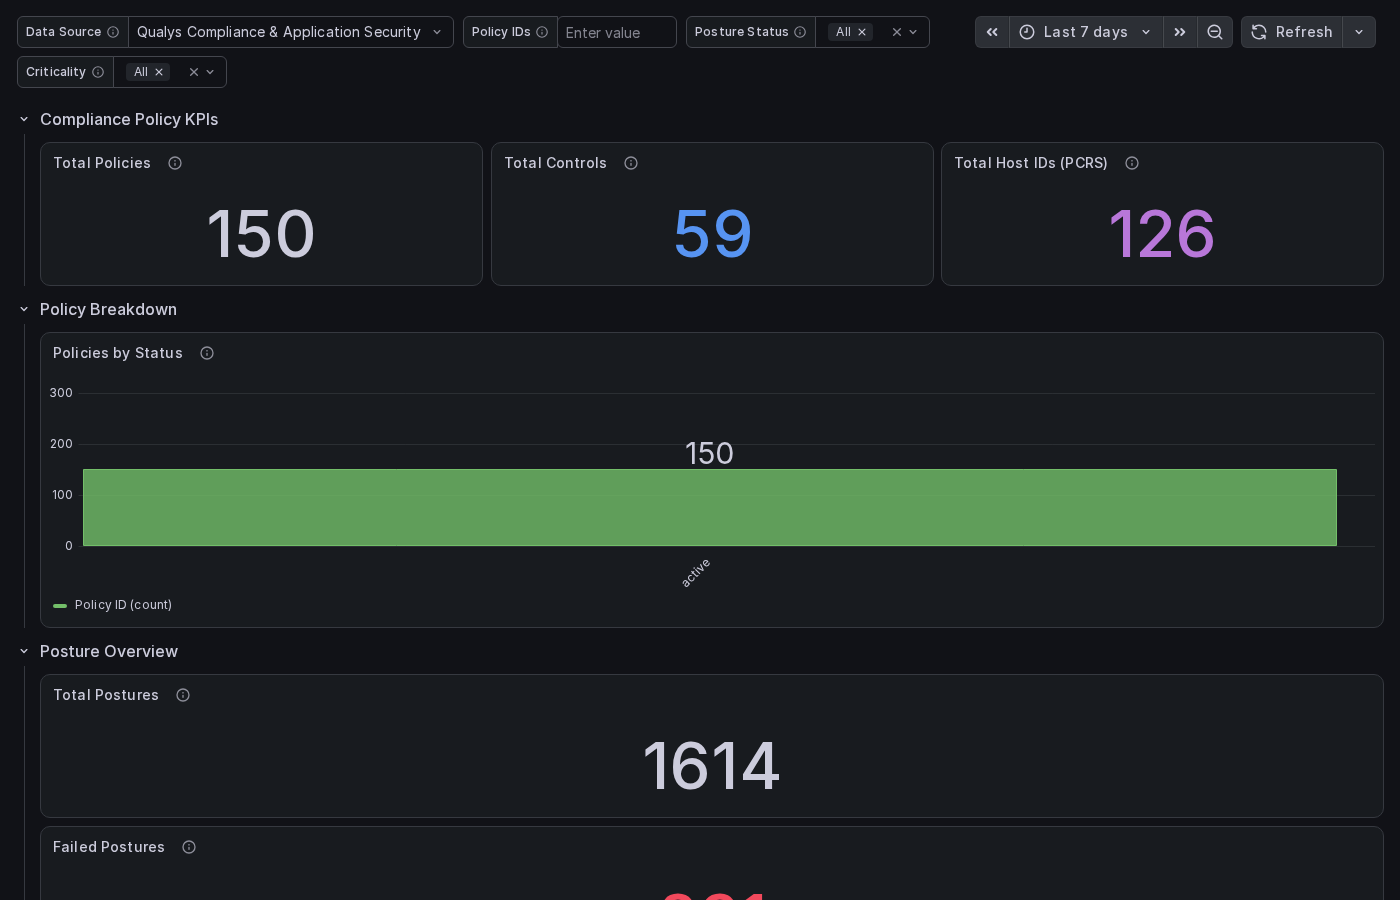Click the 126 Total Host IDs value
The image size is (1400, 900).
point(1162,234)
